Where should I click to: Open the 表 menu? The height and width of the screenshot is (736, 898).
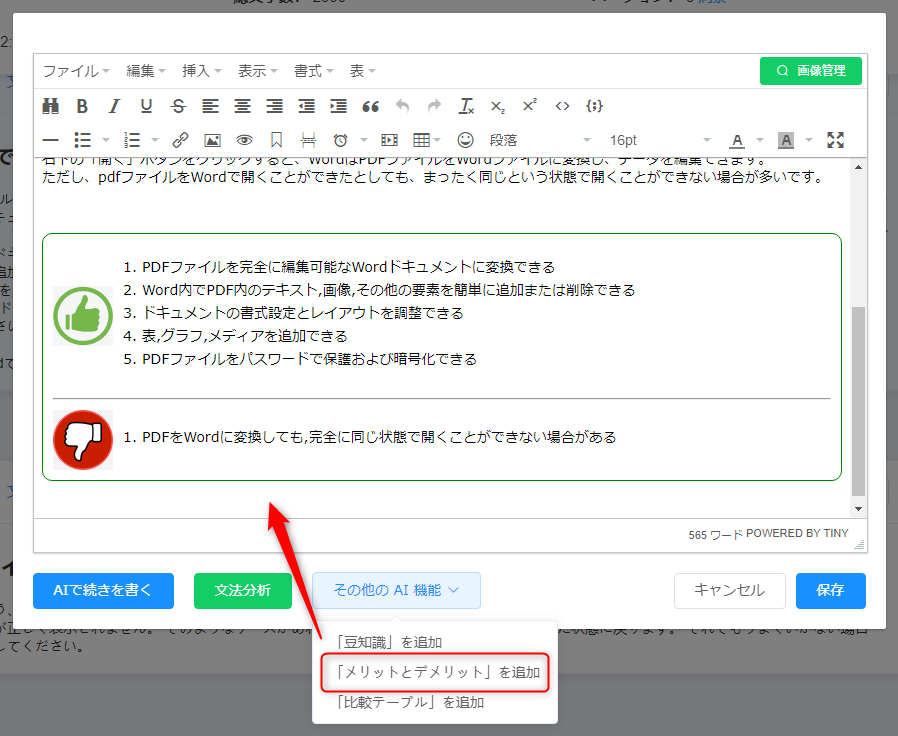tap(363, 71)
